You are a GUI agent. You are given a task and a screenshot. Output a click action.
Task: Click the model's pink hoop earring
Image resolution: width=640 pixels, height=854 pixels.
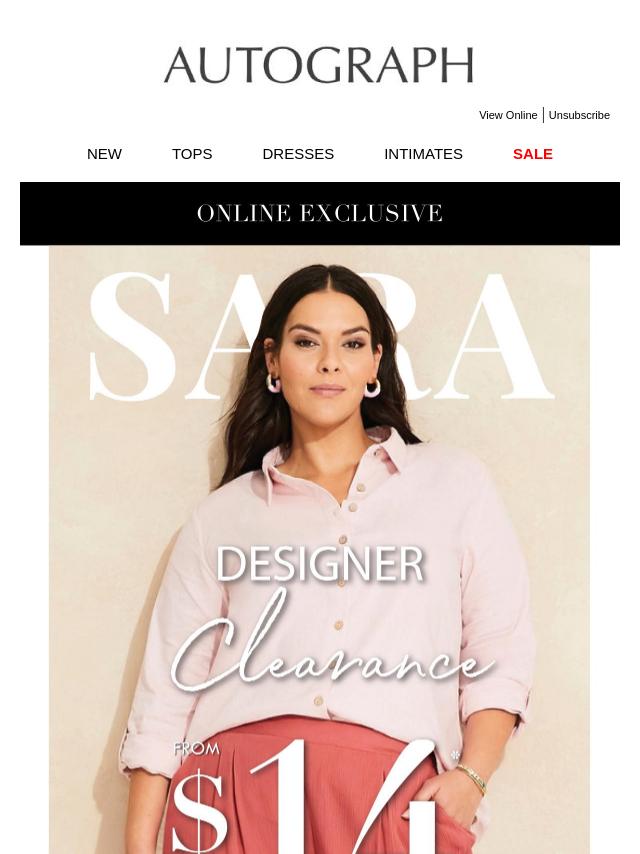(x=273, y=383)
